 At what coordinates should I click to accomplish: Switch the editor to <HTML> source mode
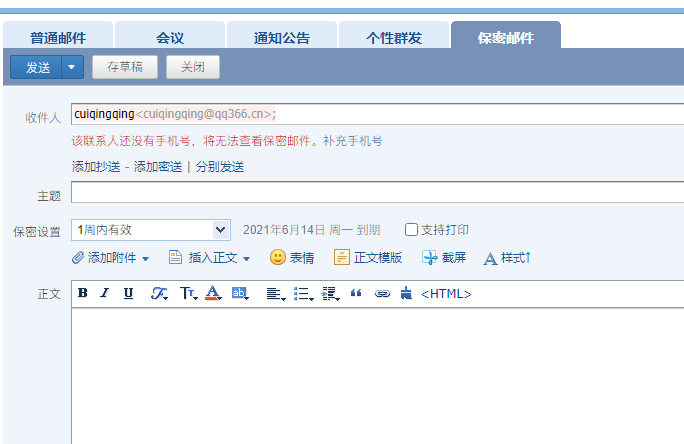(x=446, y=294)
